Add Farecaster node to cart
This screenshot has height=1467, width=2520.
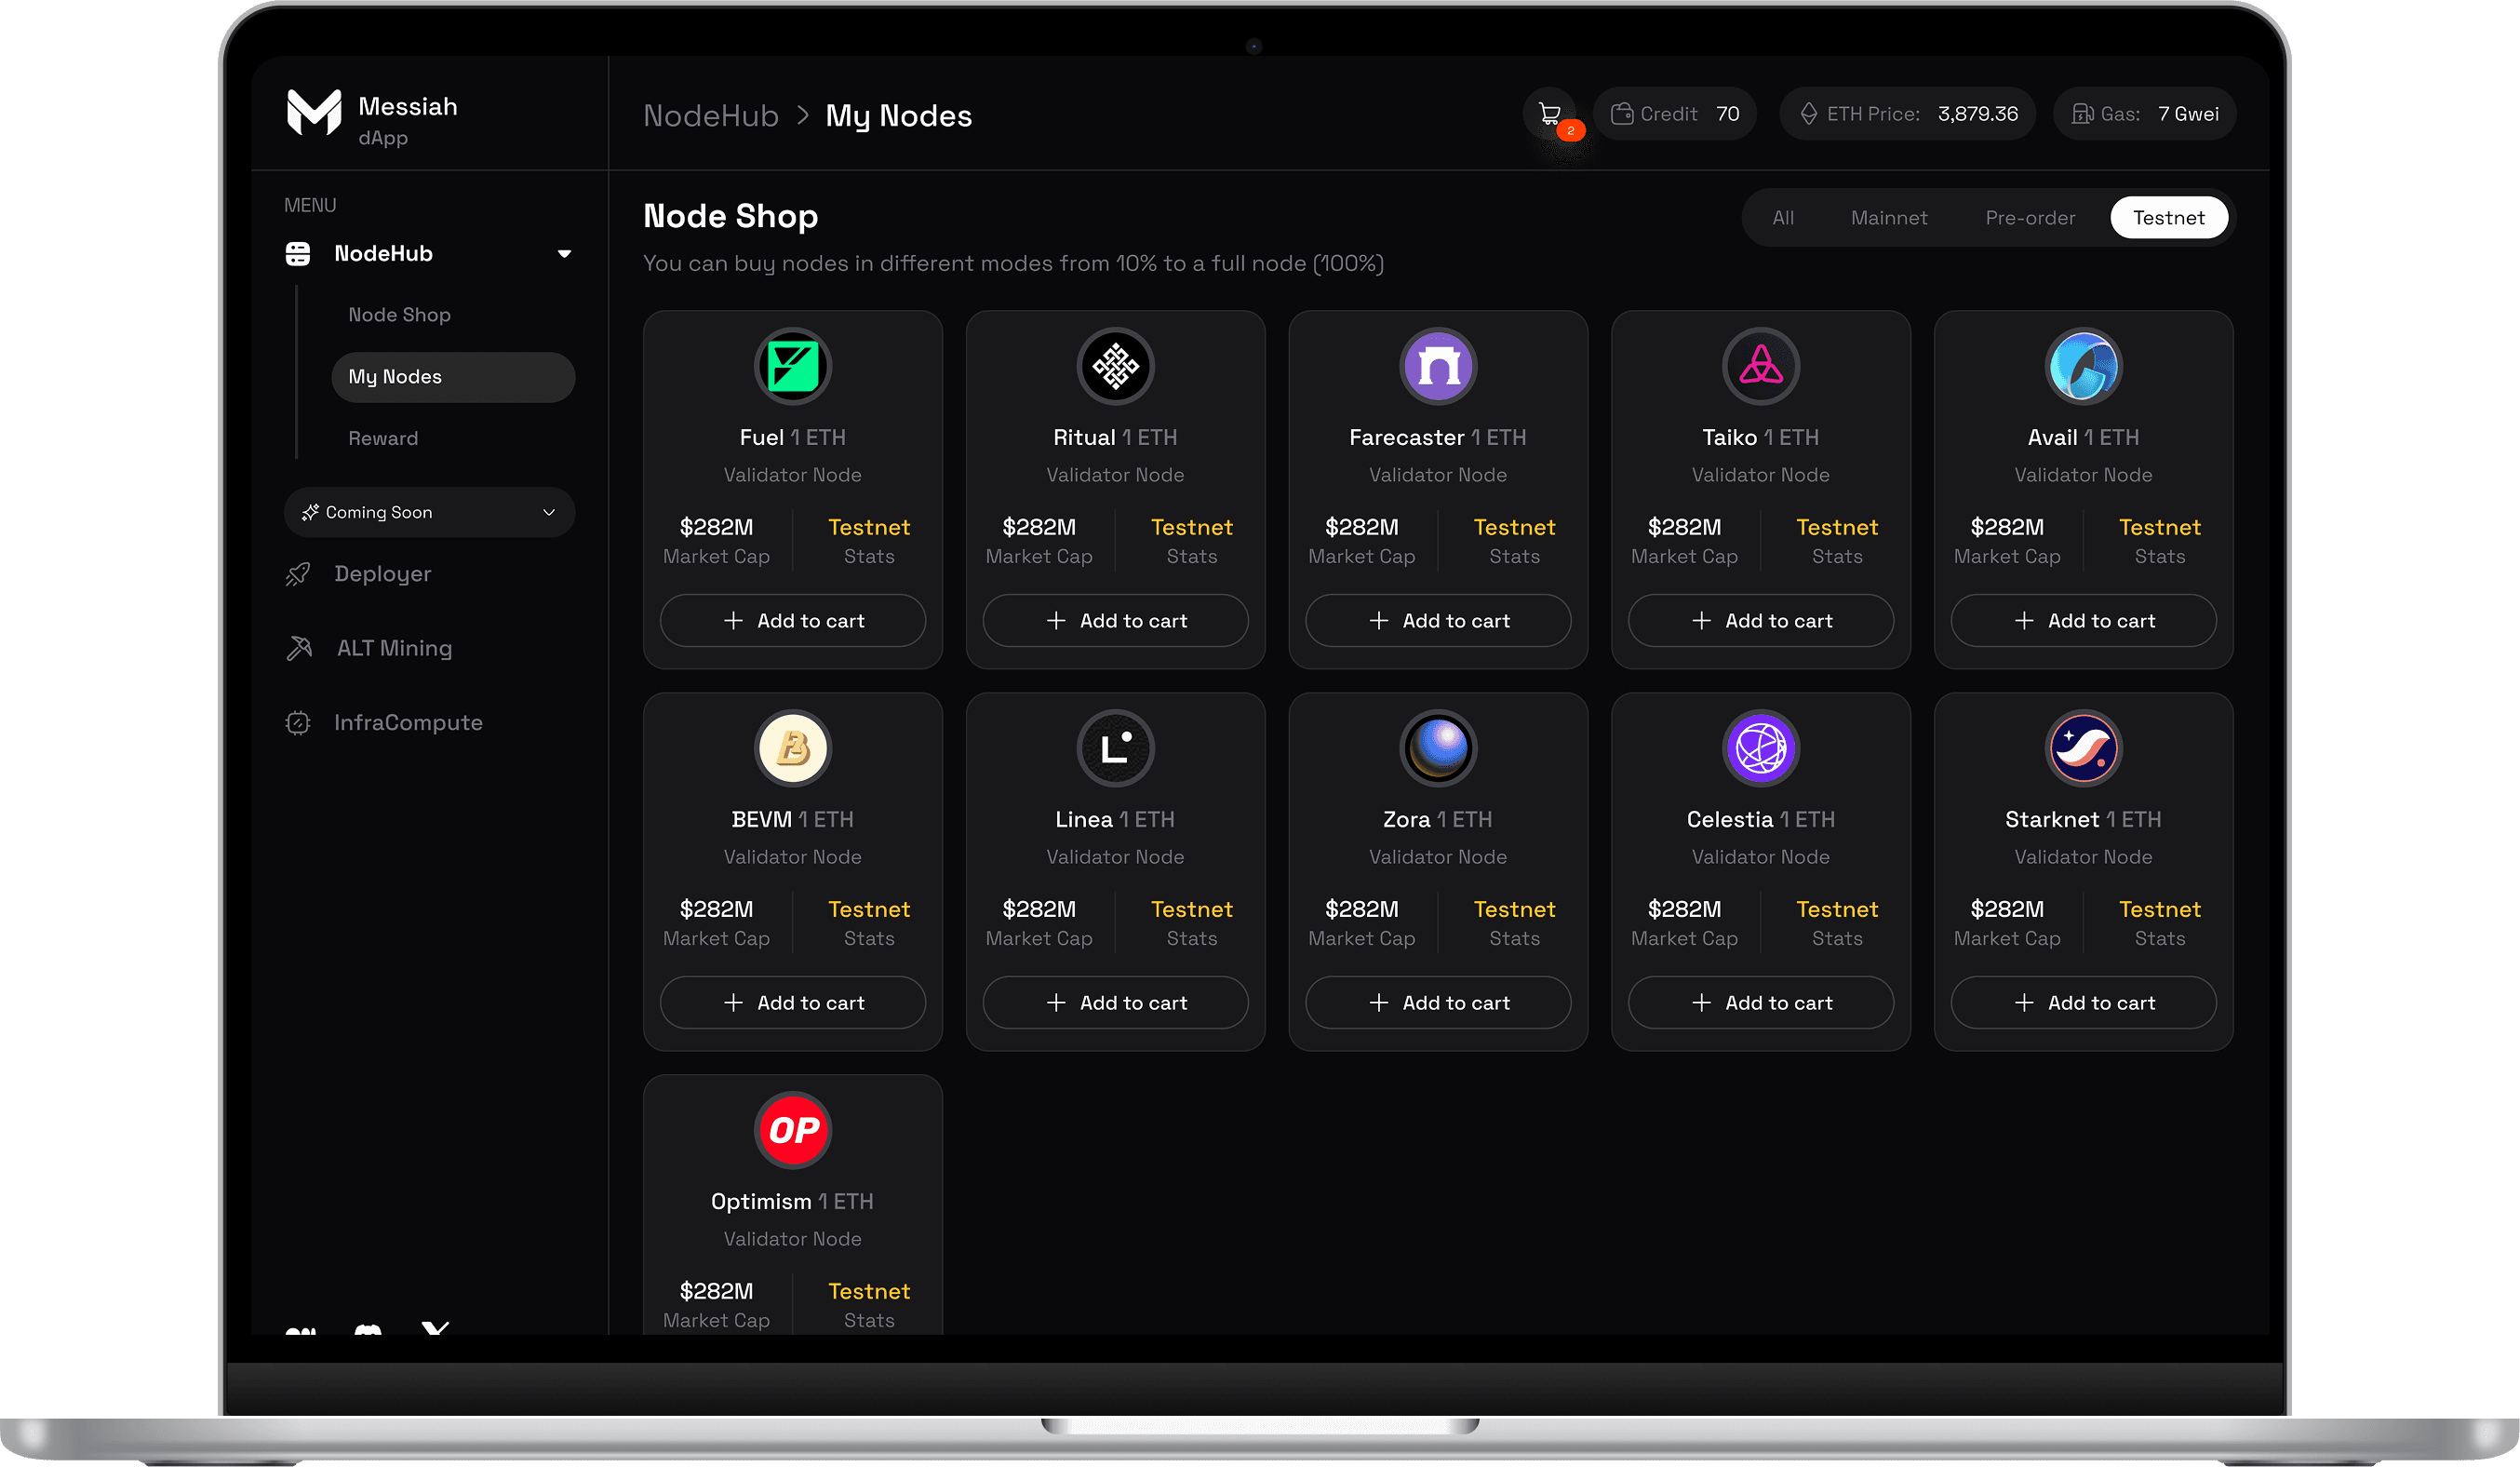click(1438, 621)
